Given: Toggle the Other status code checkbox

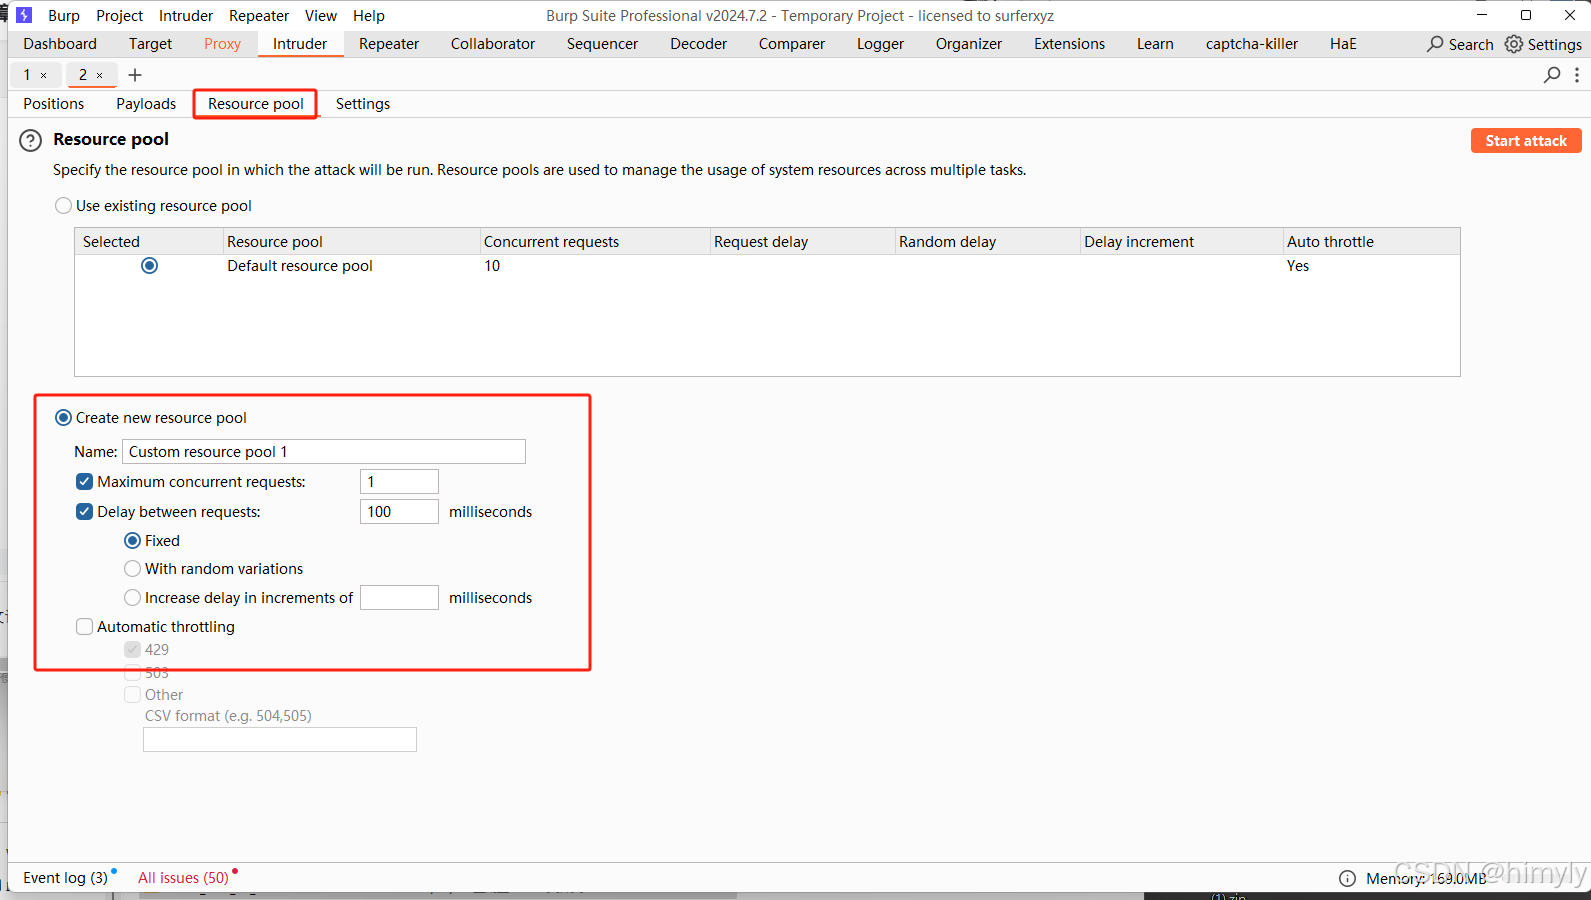Looking at the screenshot, I should pyautogui.click(x=132, y=694).
